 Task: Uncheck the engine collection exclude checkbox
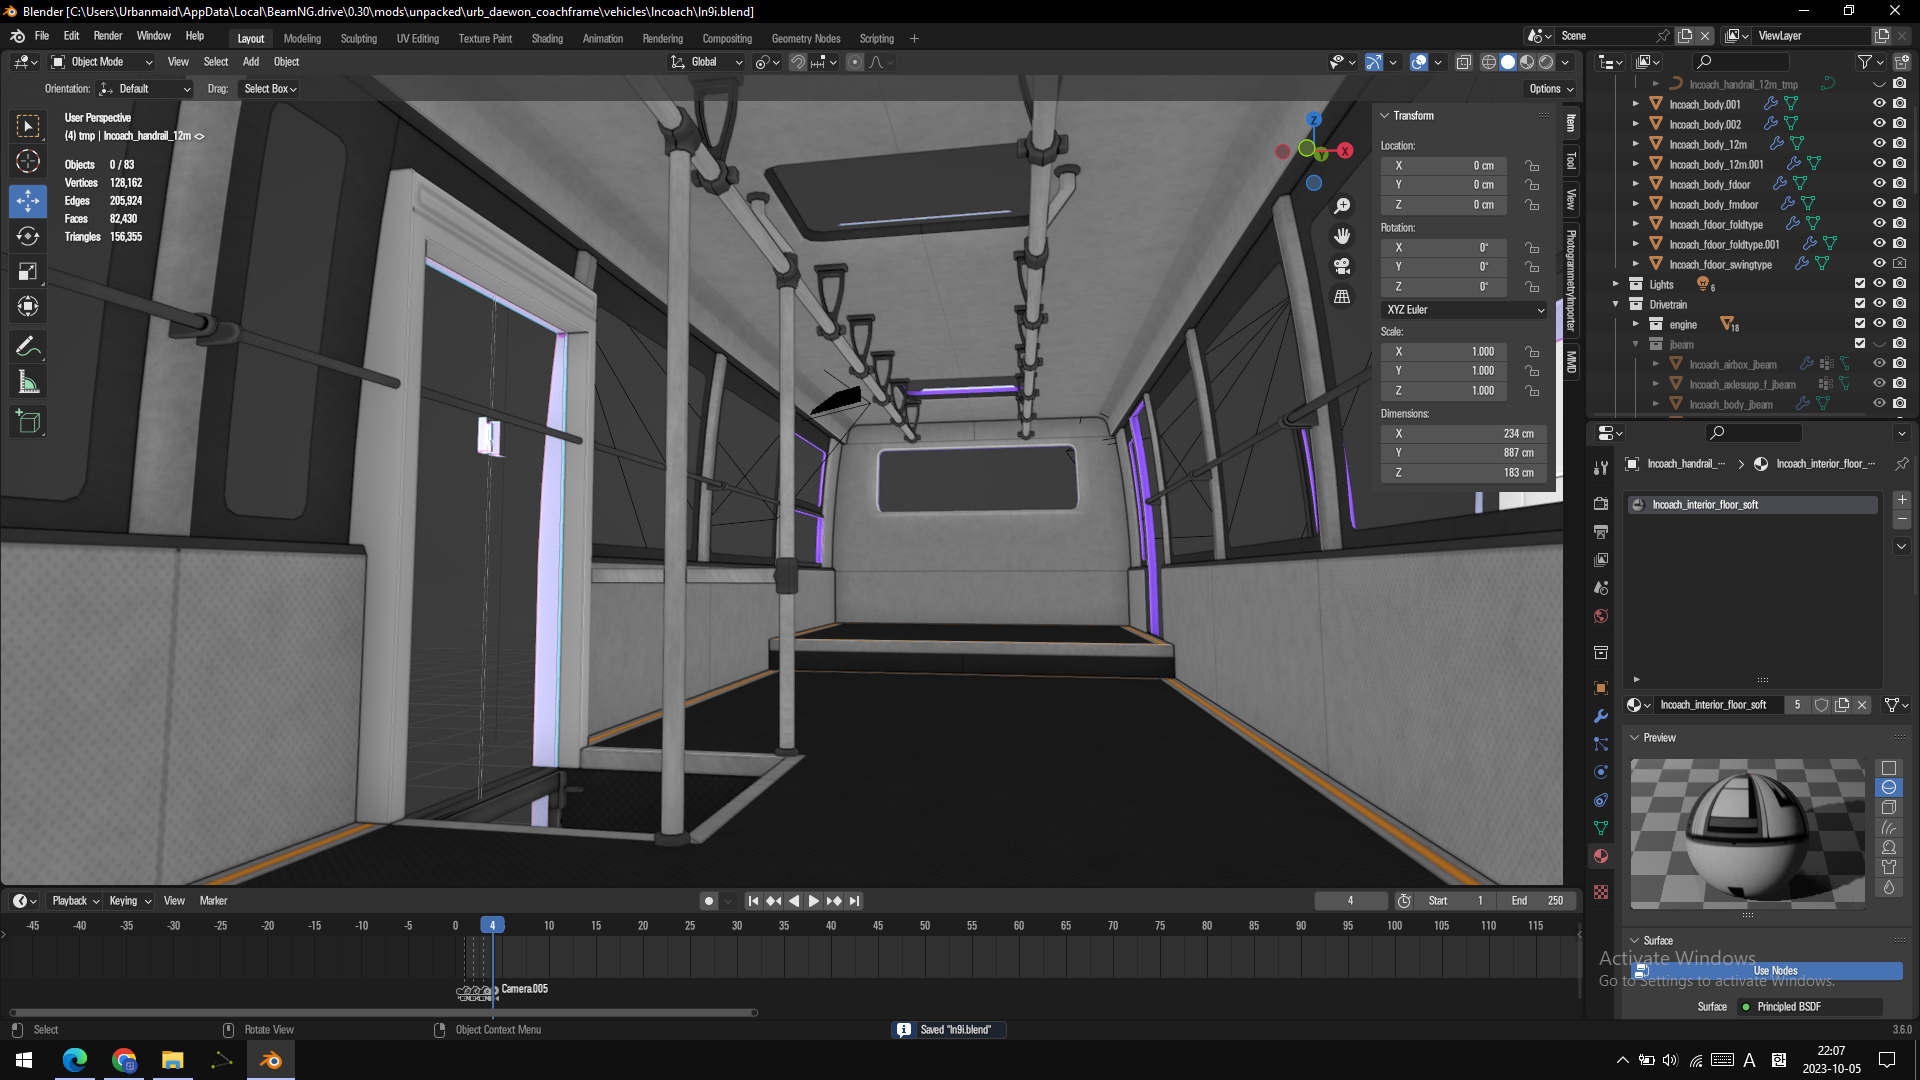(1860, 324)
